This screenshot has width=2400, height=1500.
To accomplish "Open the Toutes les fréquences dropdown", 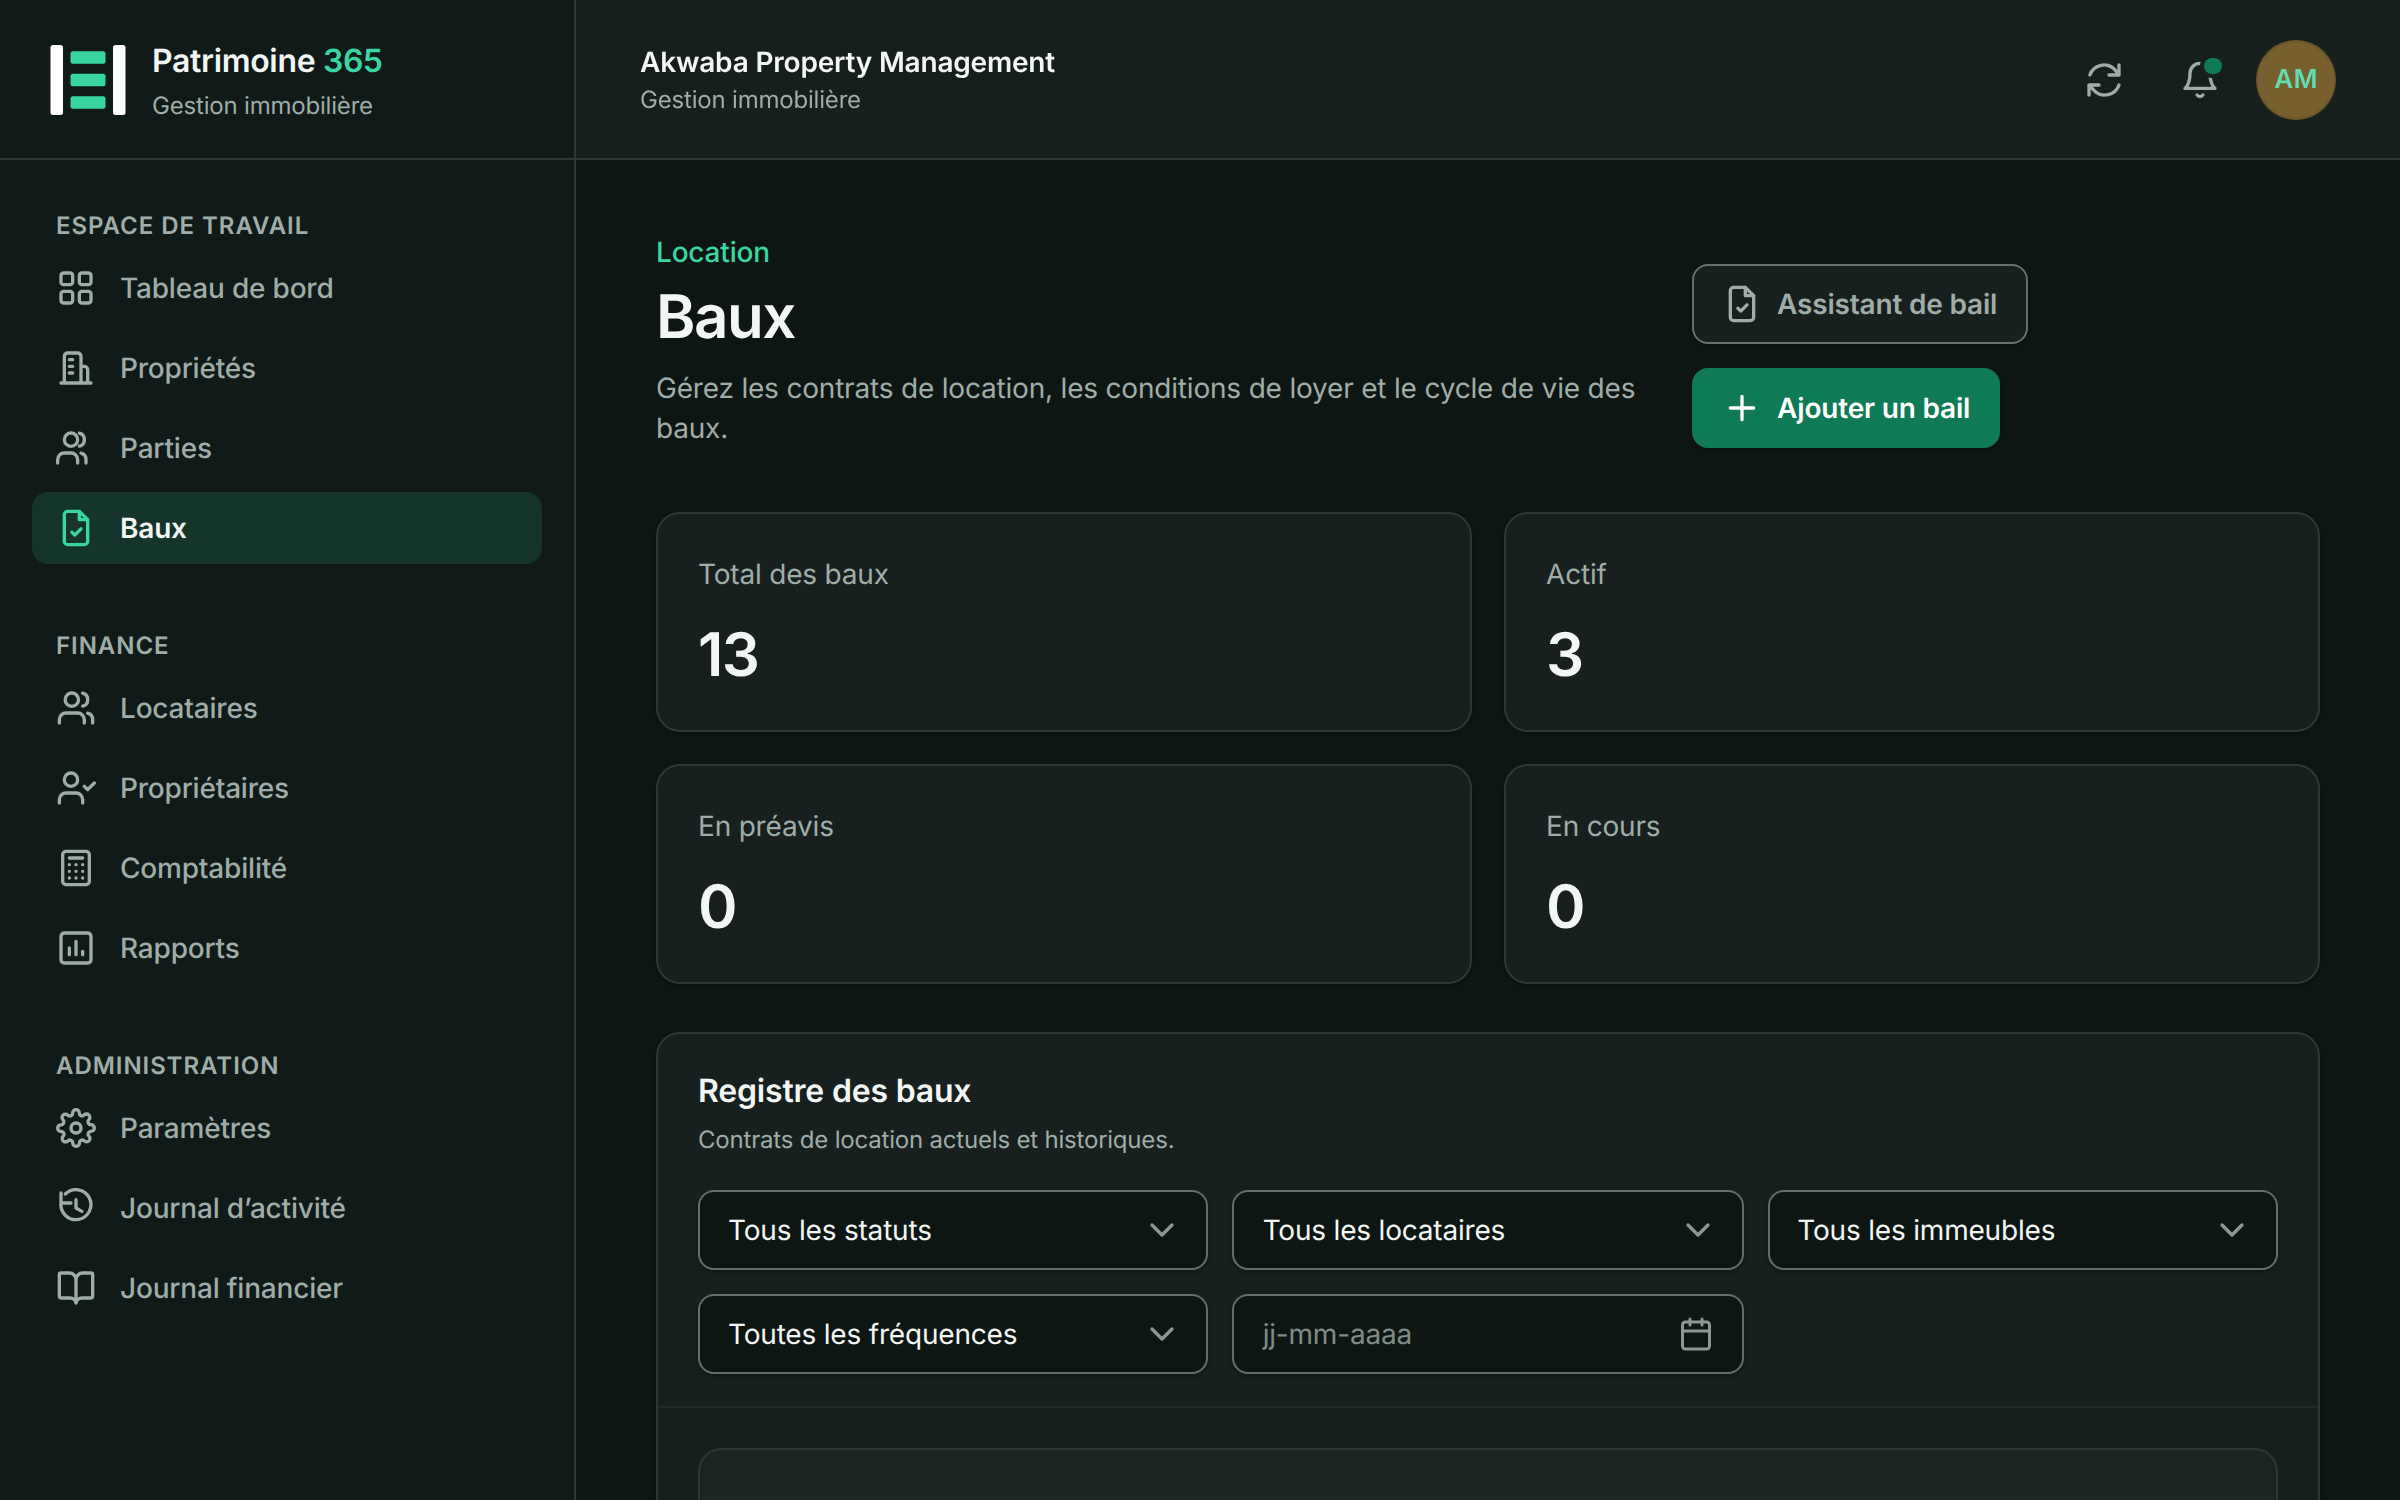I will [x=952, y=1334].
